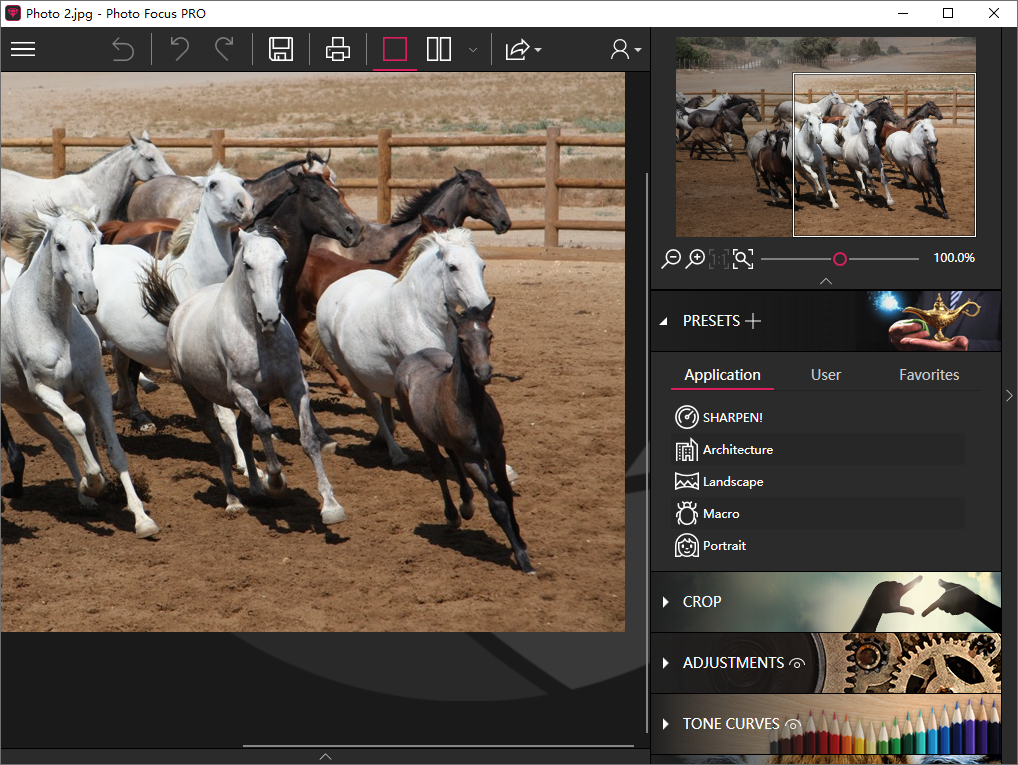Toggle the Adjustments visibility eye
Viewport: 1018px width, 765px height.
tap(797, 663)
